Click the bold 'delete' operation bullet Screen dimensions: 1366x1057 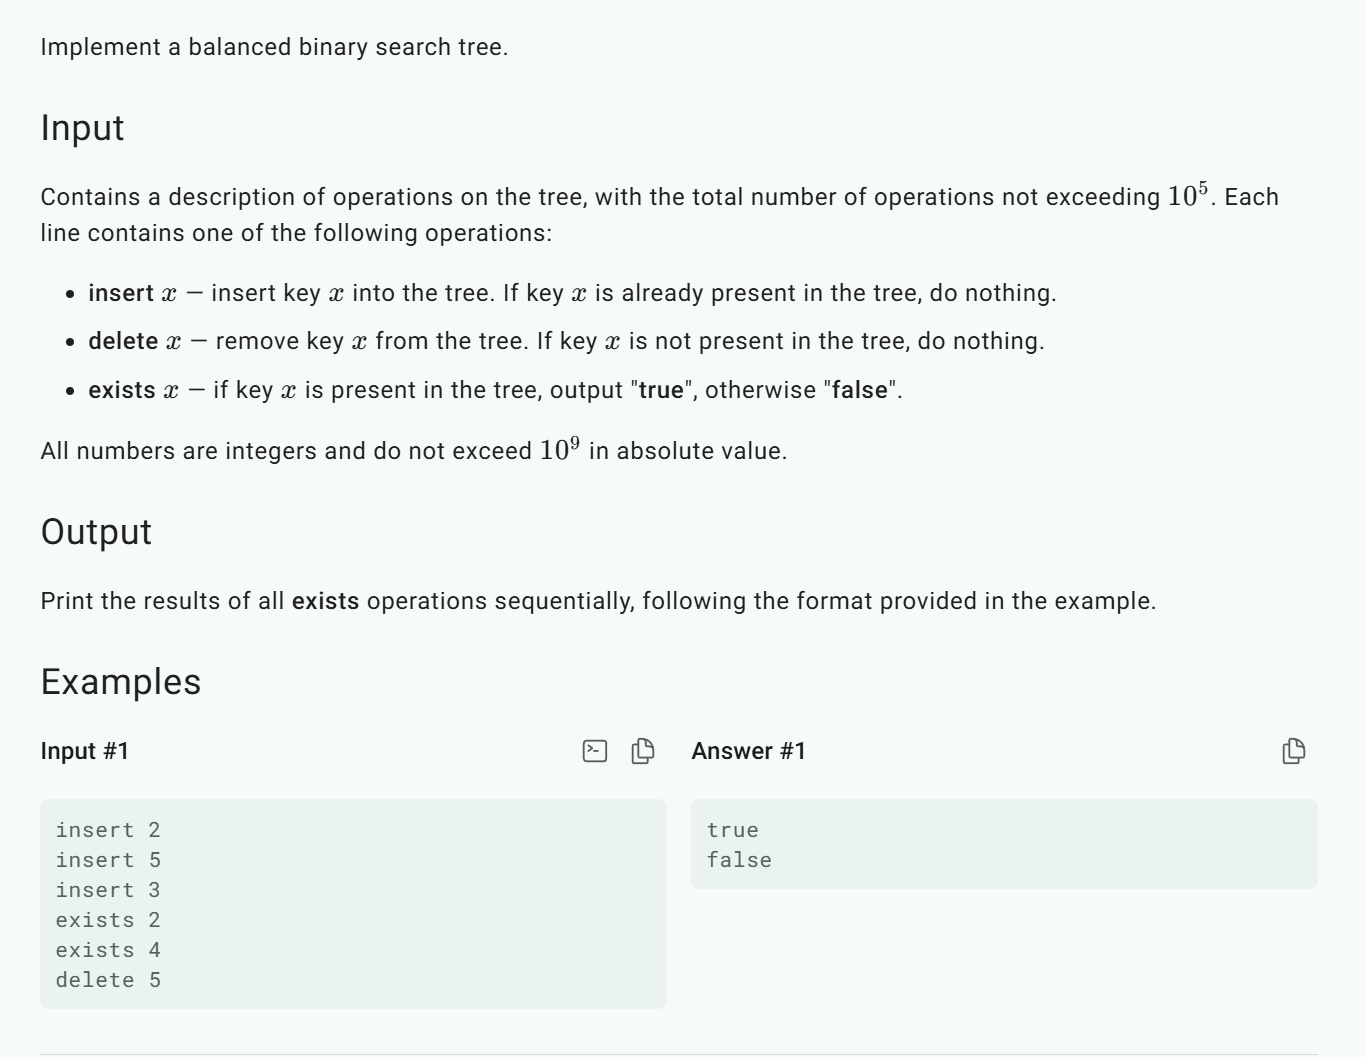tap(123, 341)
